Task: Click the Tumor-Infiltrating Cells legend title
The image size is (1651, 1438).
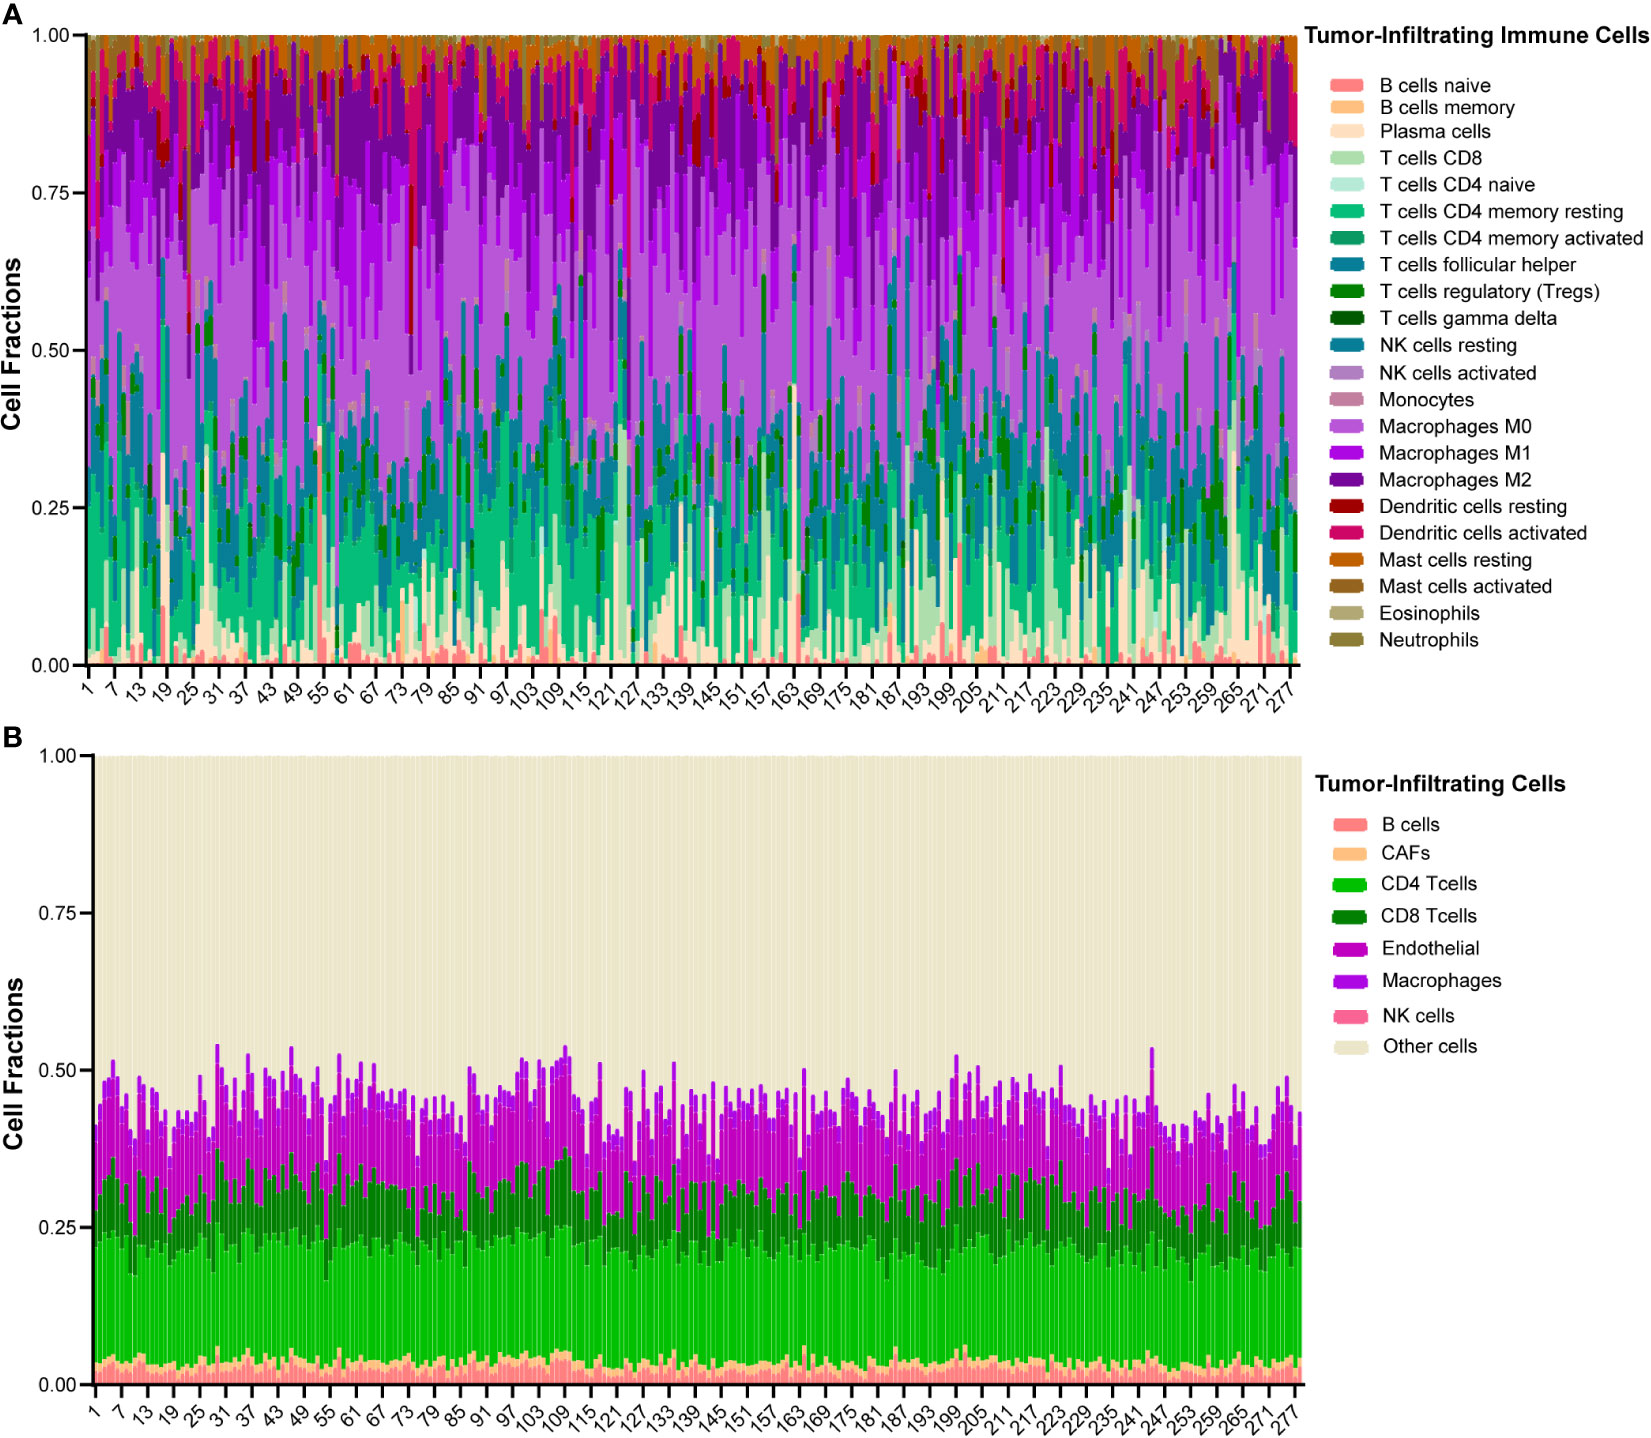Action: pos(1440,784)
